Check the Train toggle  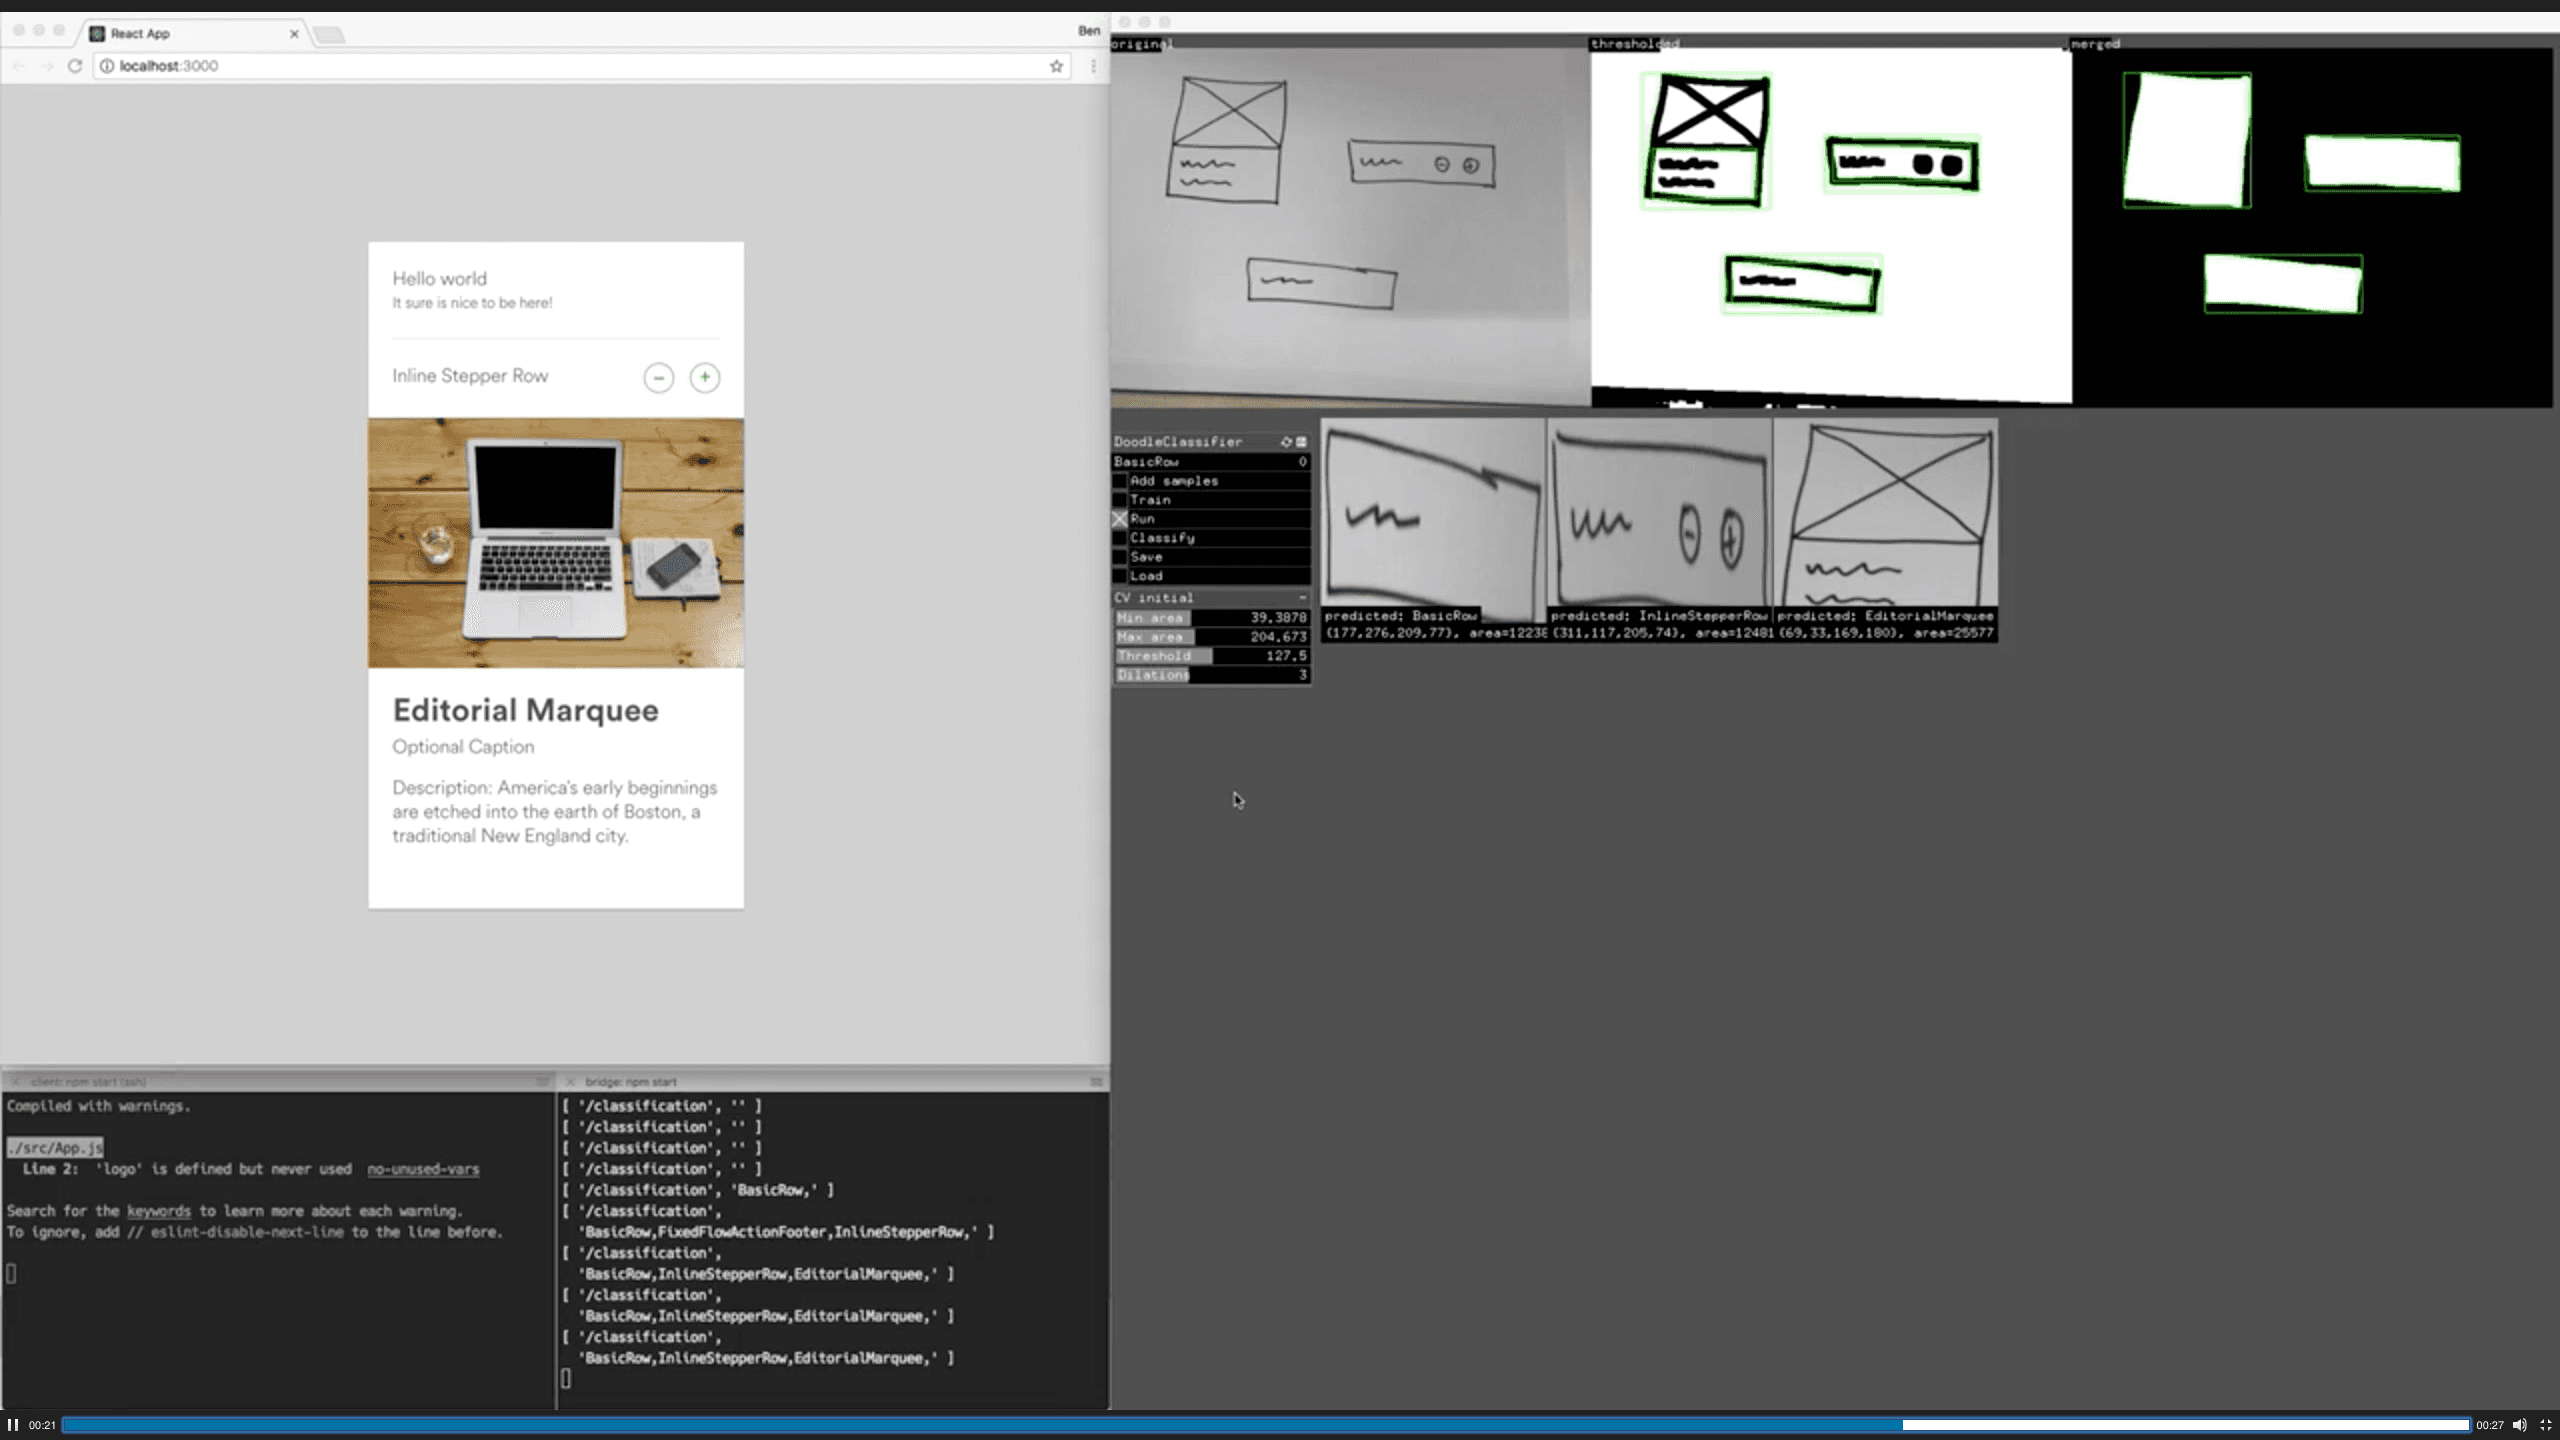1120,500
